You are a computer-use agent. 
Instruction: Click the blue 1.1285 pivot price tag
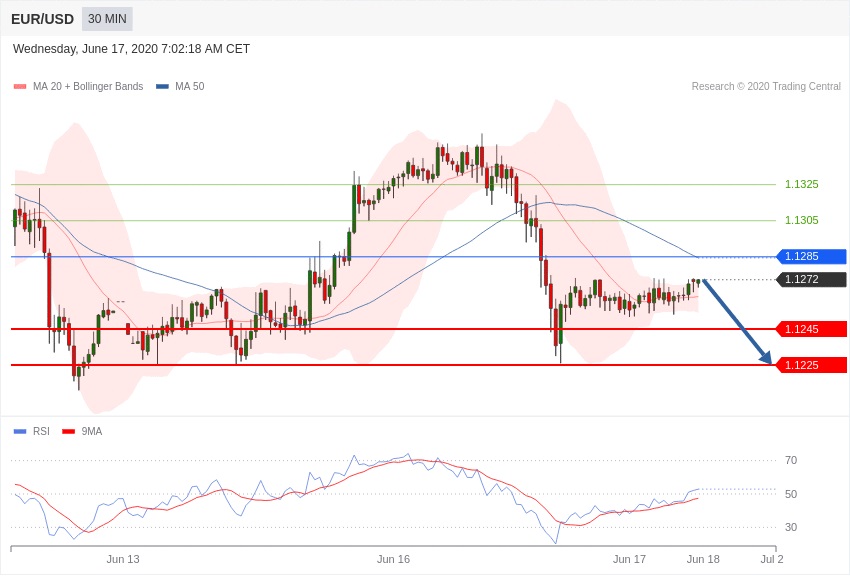(812, 256)
